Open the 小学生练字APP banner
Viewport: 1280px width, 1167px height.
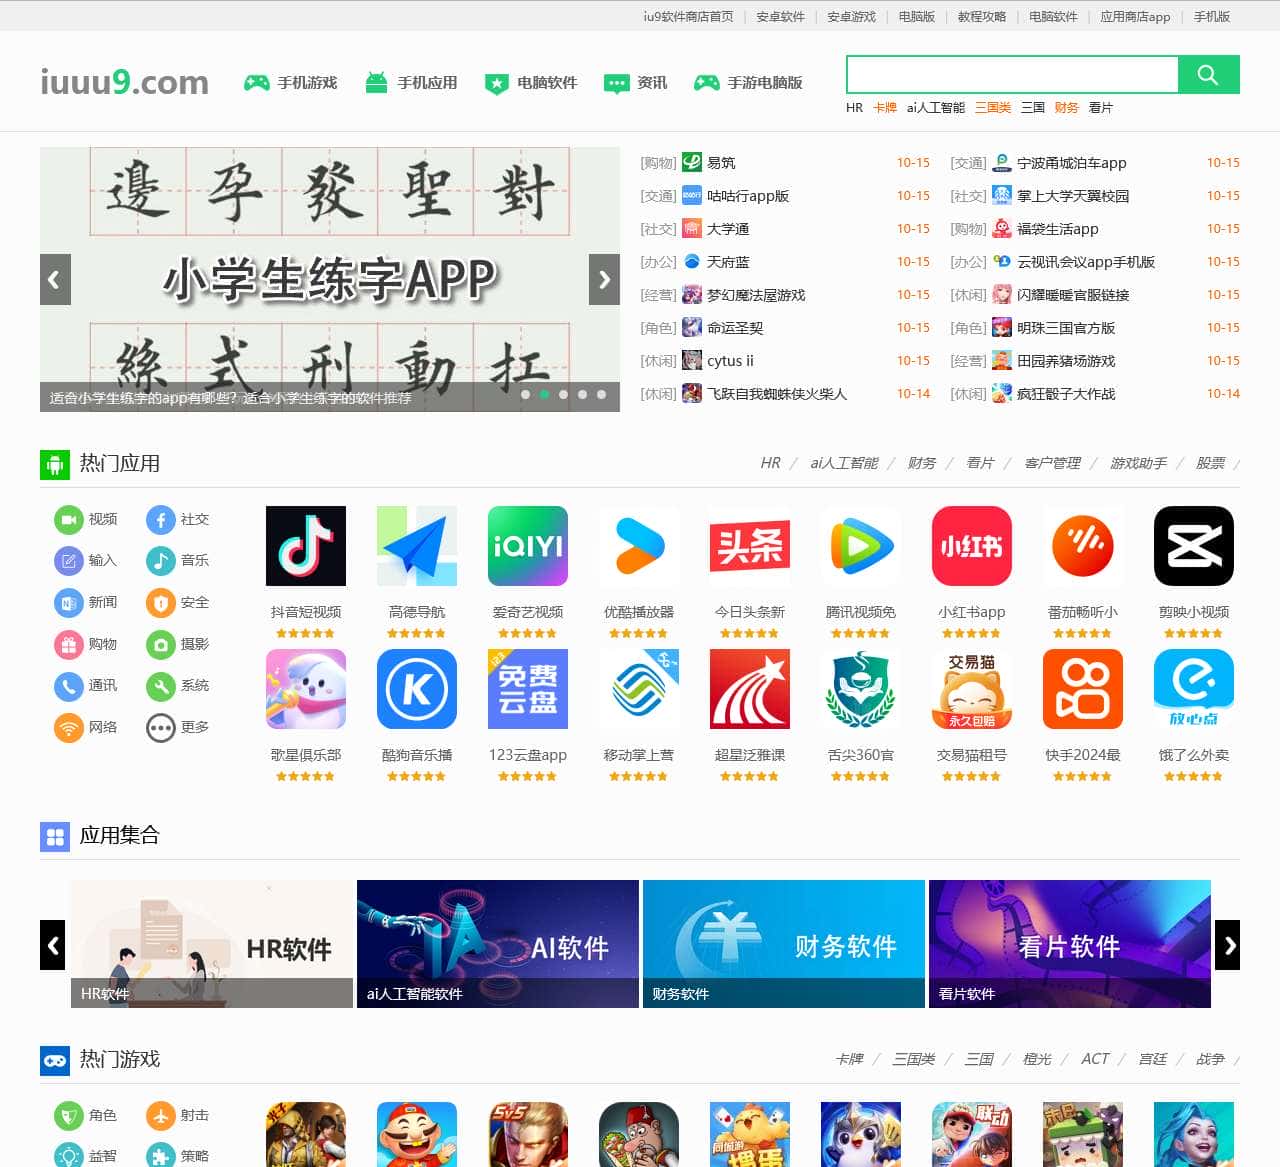click(x=330, y=280)
